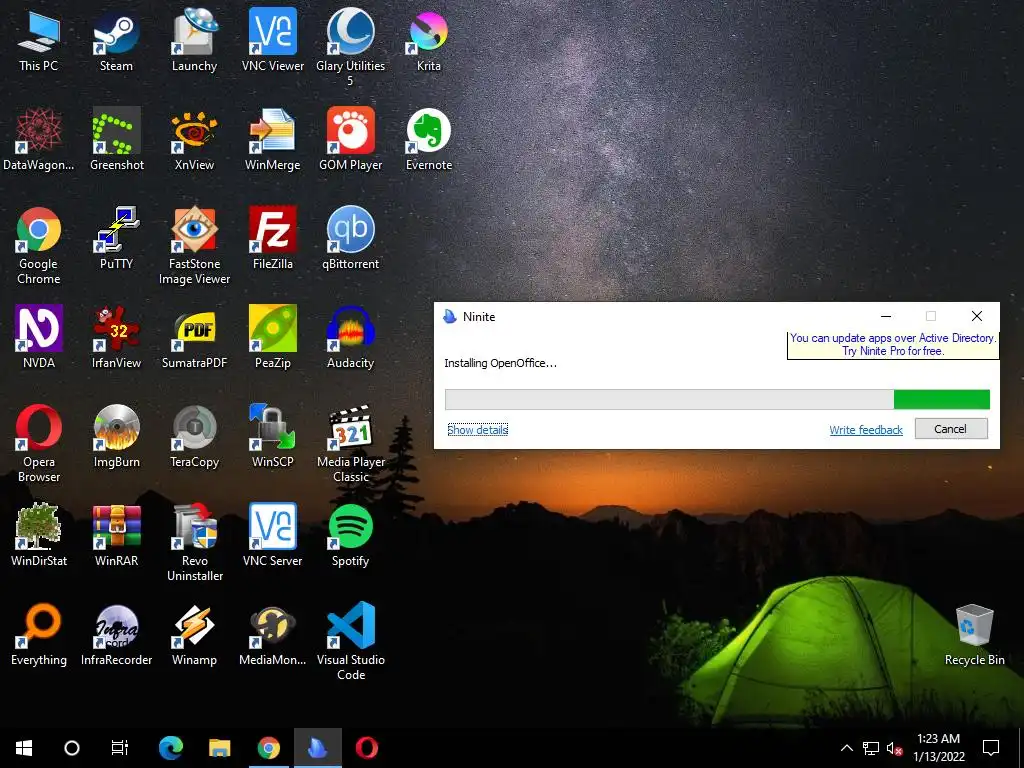Screen dimensions: 1024x768
Task: Click the Glary Utilities 5 icon
Action: pos(351,46)
